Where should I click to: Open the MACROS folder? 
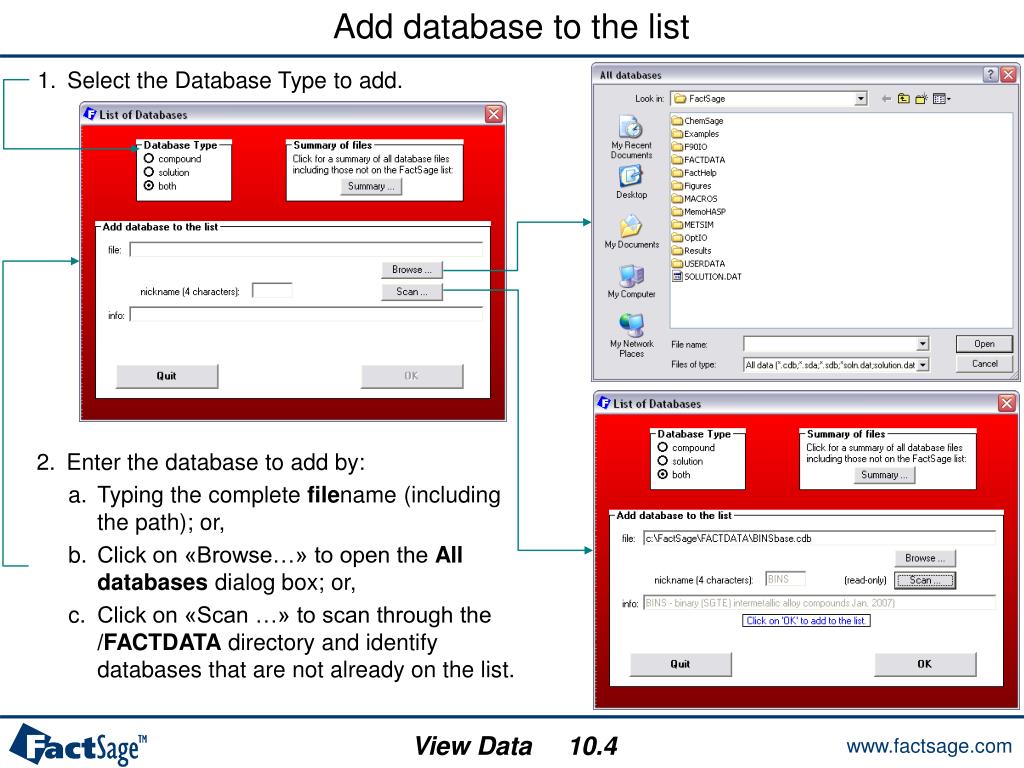point(695,199)
